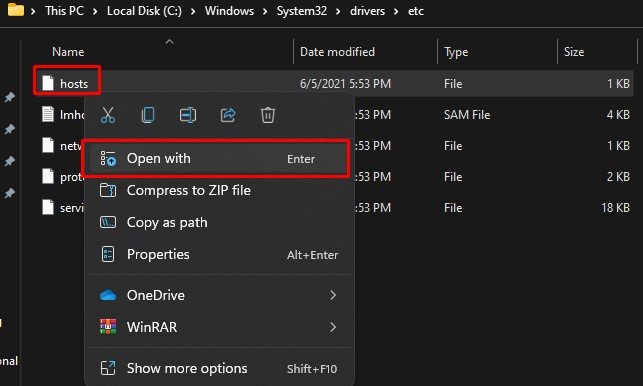Viewport: 643px width, 386px height.
Task: Go to Windows folder in breadcrumb
Action: [x=229, y=11]
